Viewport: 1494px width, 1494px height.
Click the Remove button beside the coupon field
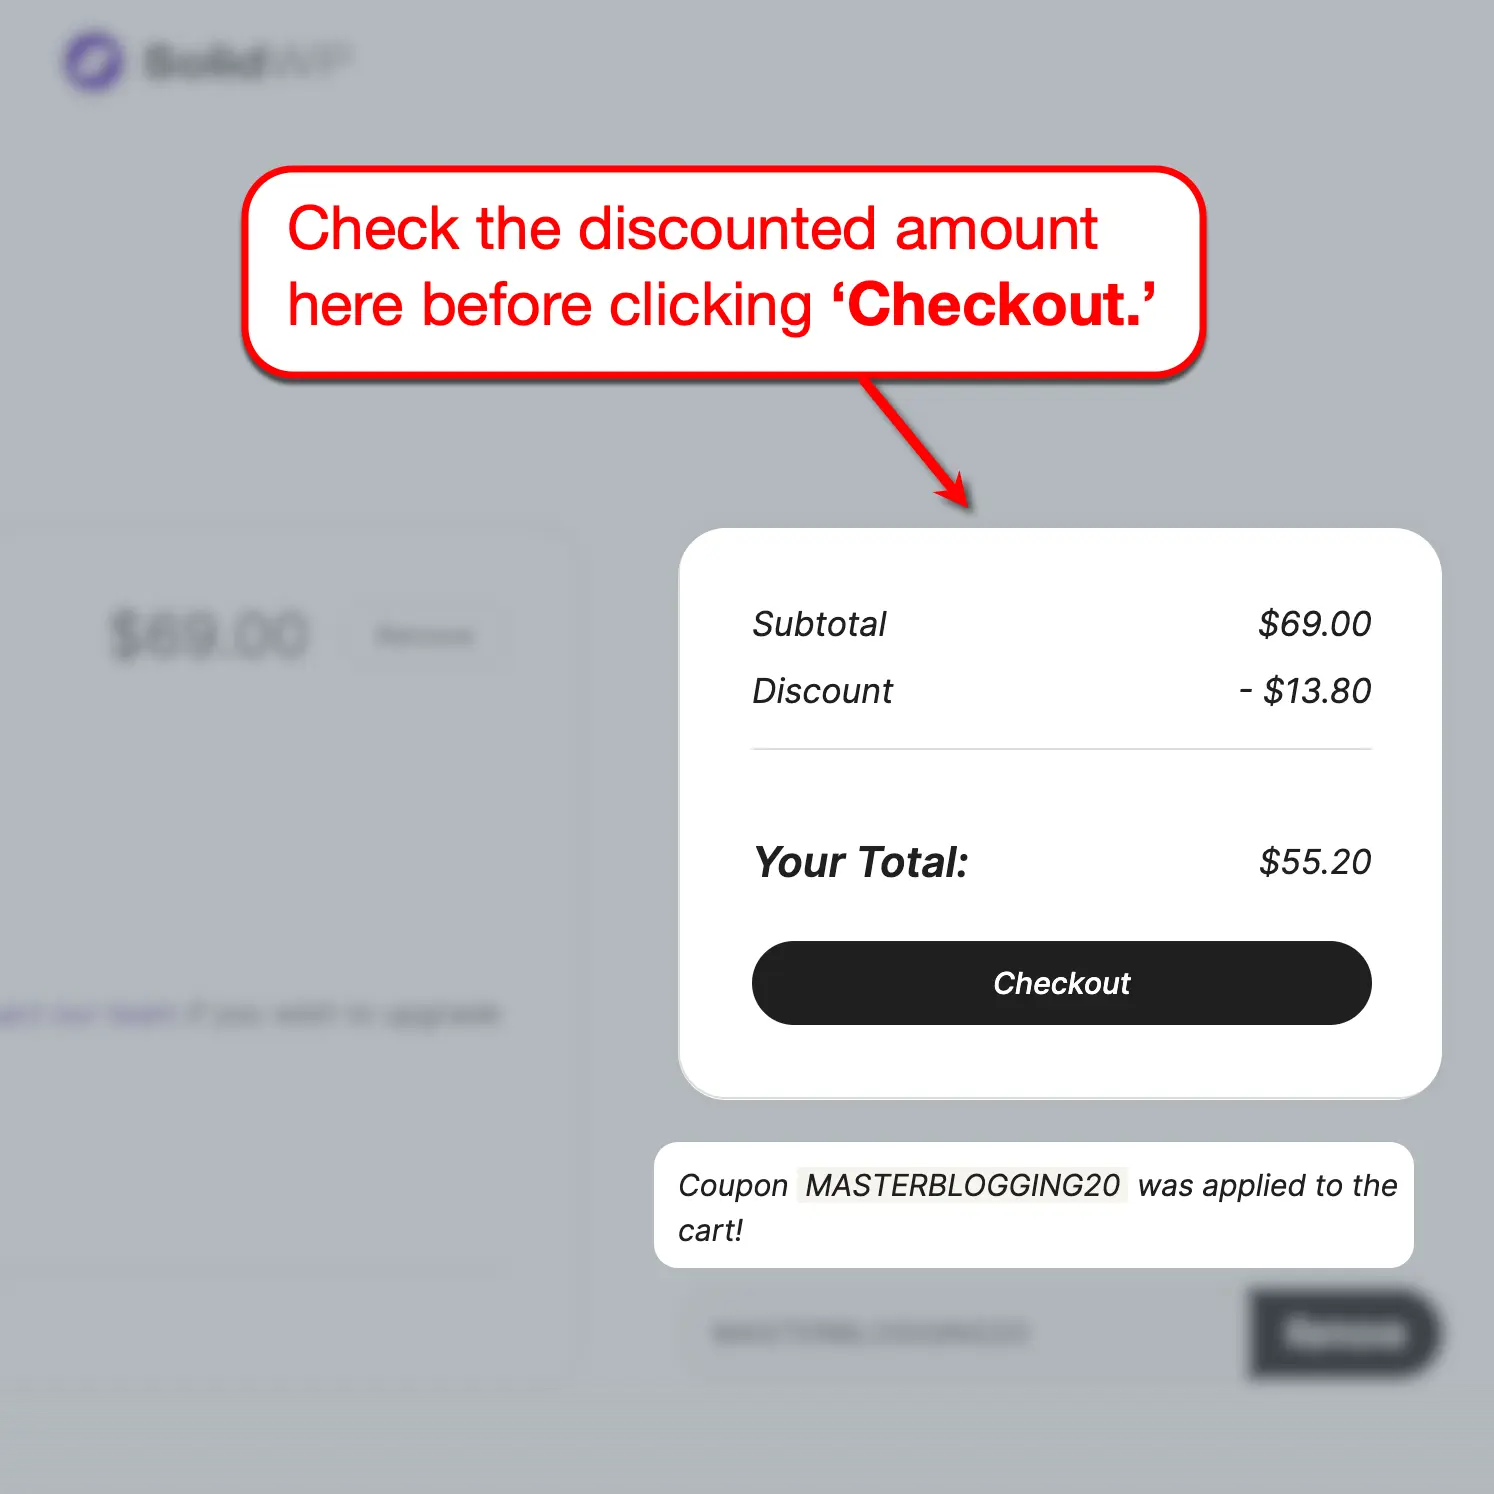(x=1344, y=1333)
